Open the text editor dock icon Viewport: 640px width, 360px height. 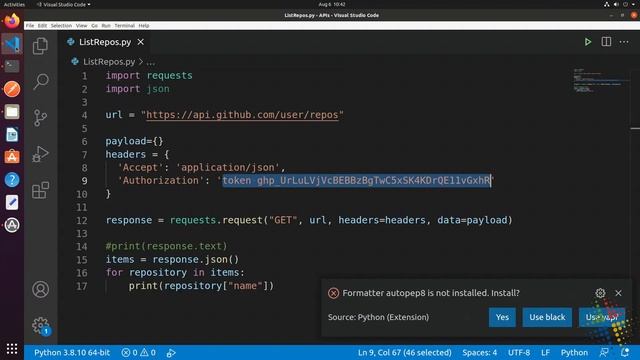[x=12, y=202]
